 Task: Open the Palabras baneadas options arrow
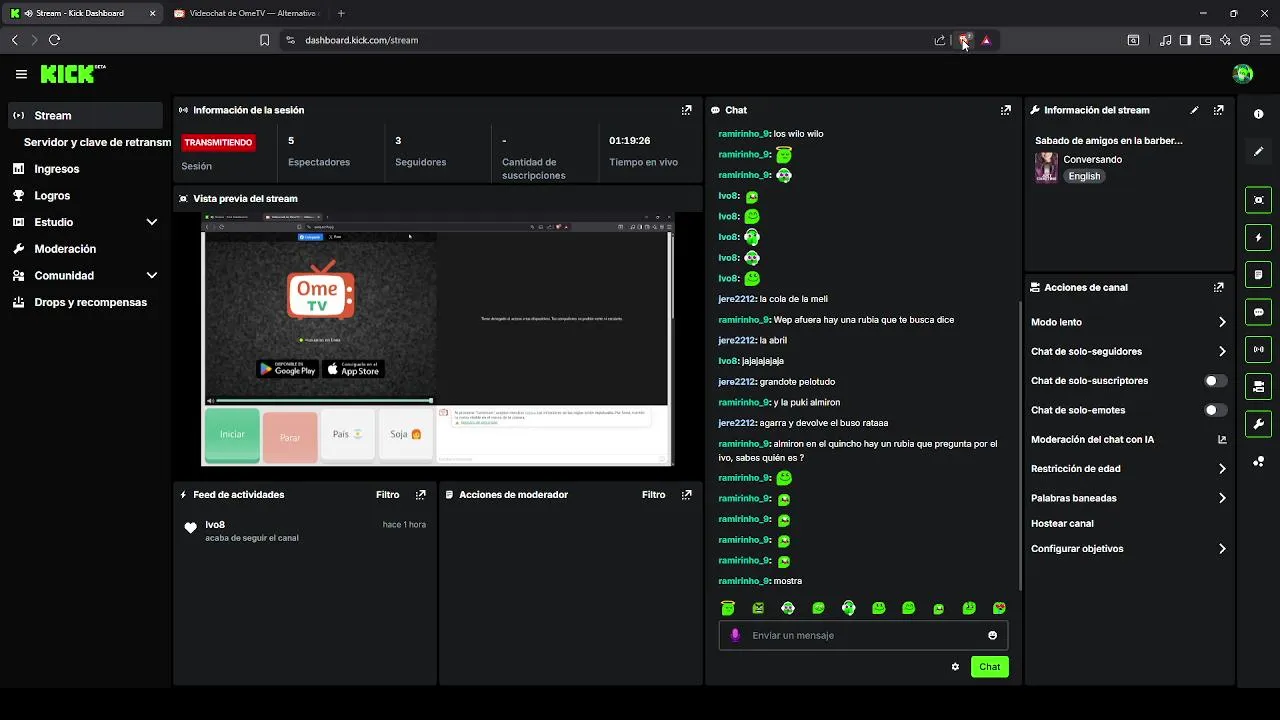pyautogui.click(x=1221, y=498)
